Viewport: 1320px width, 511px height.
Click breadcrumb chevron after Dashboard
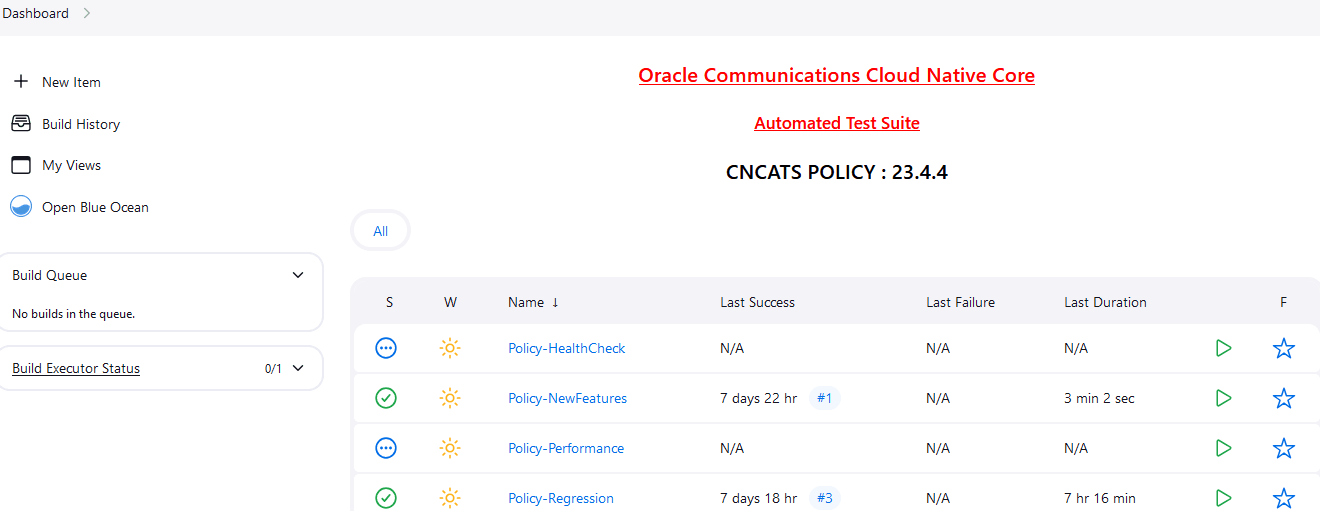coord(87,13)
